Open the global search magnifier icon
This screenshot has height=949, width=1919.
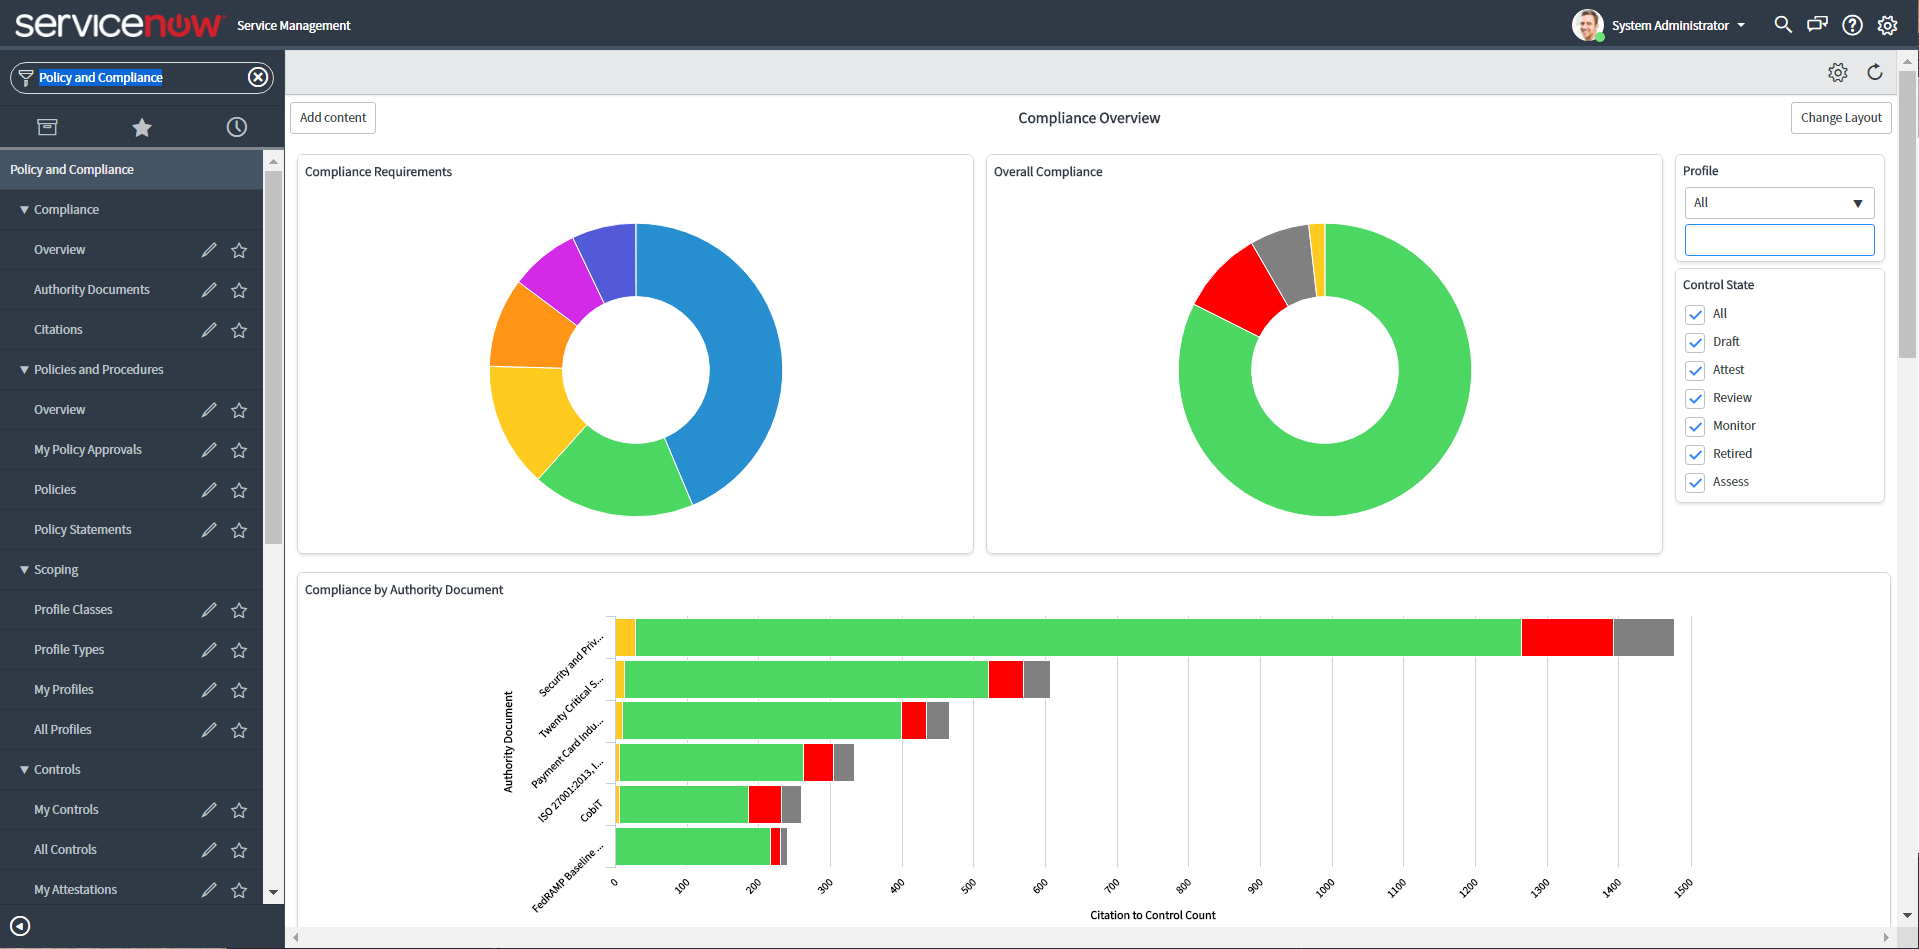pyautogui.click(x=1782, y=25)
